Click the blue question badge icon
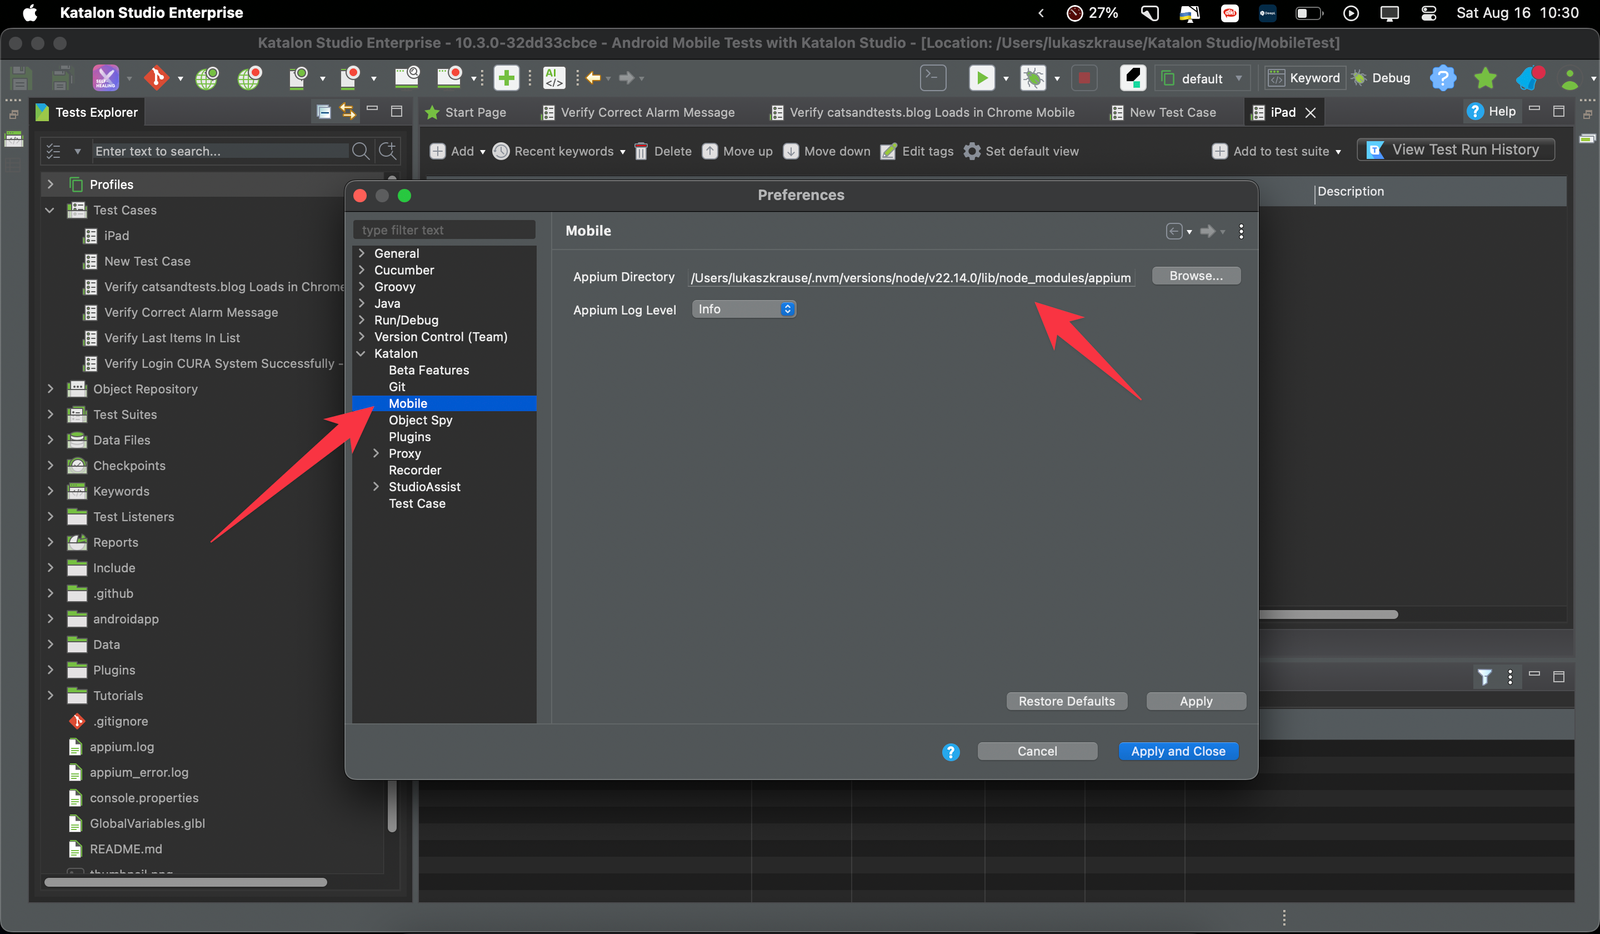The image size is (1600, 934). [x=1442, y=78]
